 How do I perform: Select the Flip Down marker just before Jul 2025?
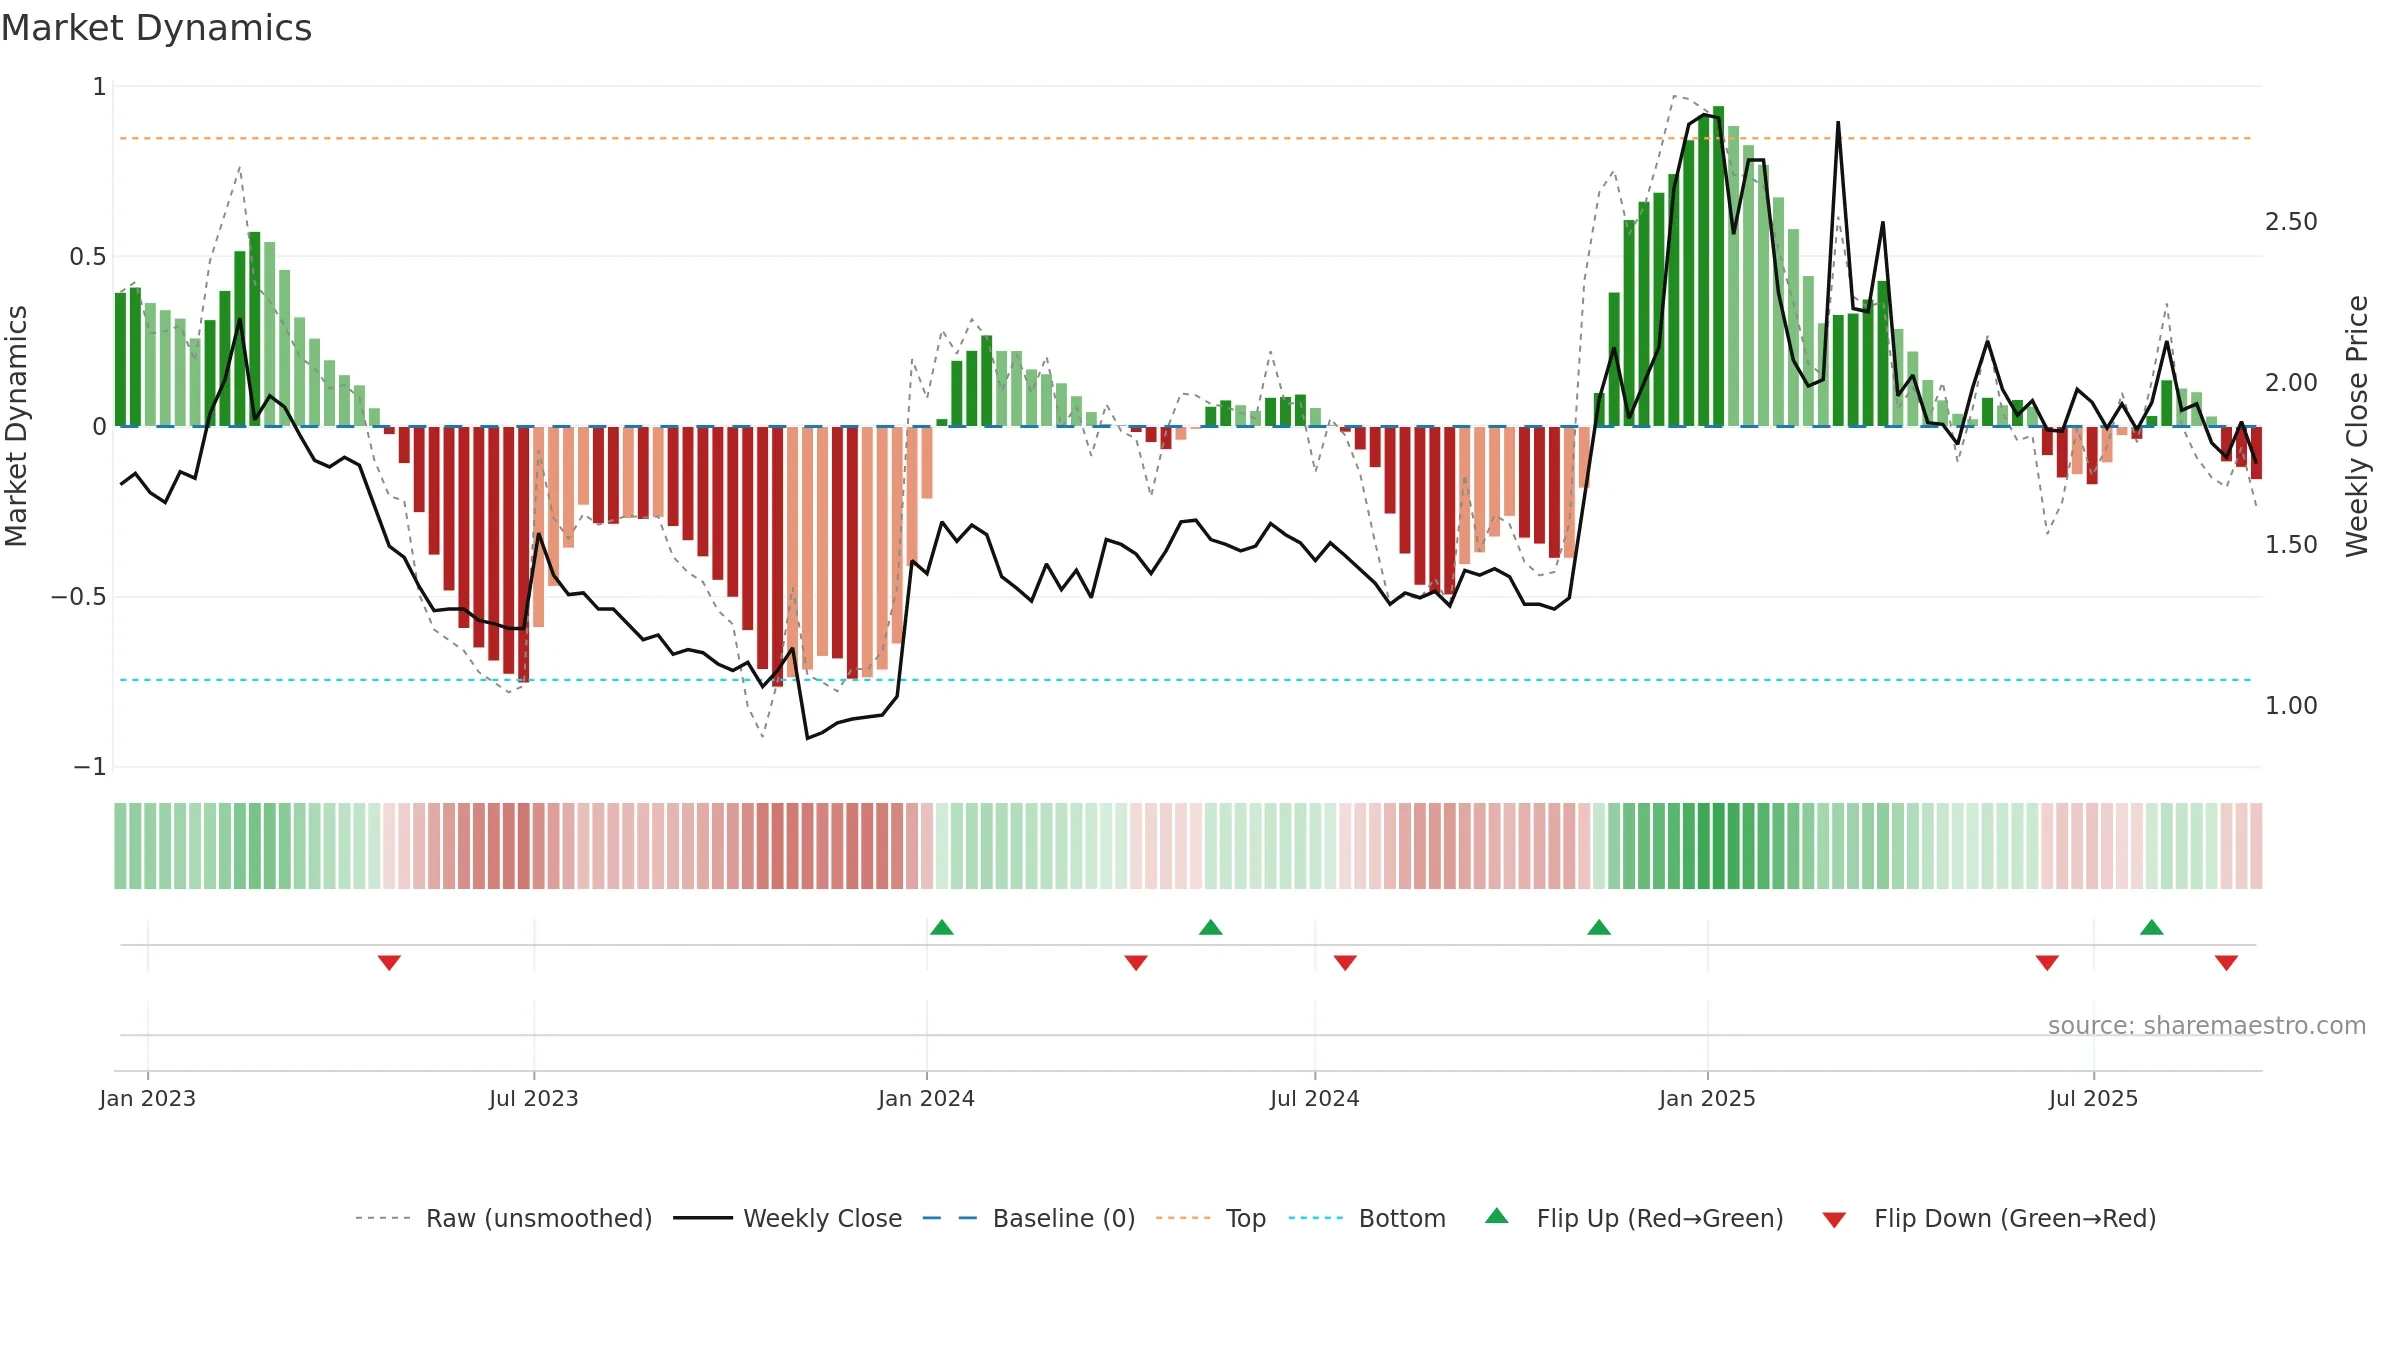coord(2047,962)
